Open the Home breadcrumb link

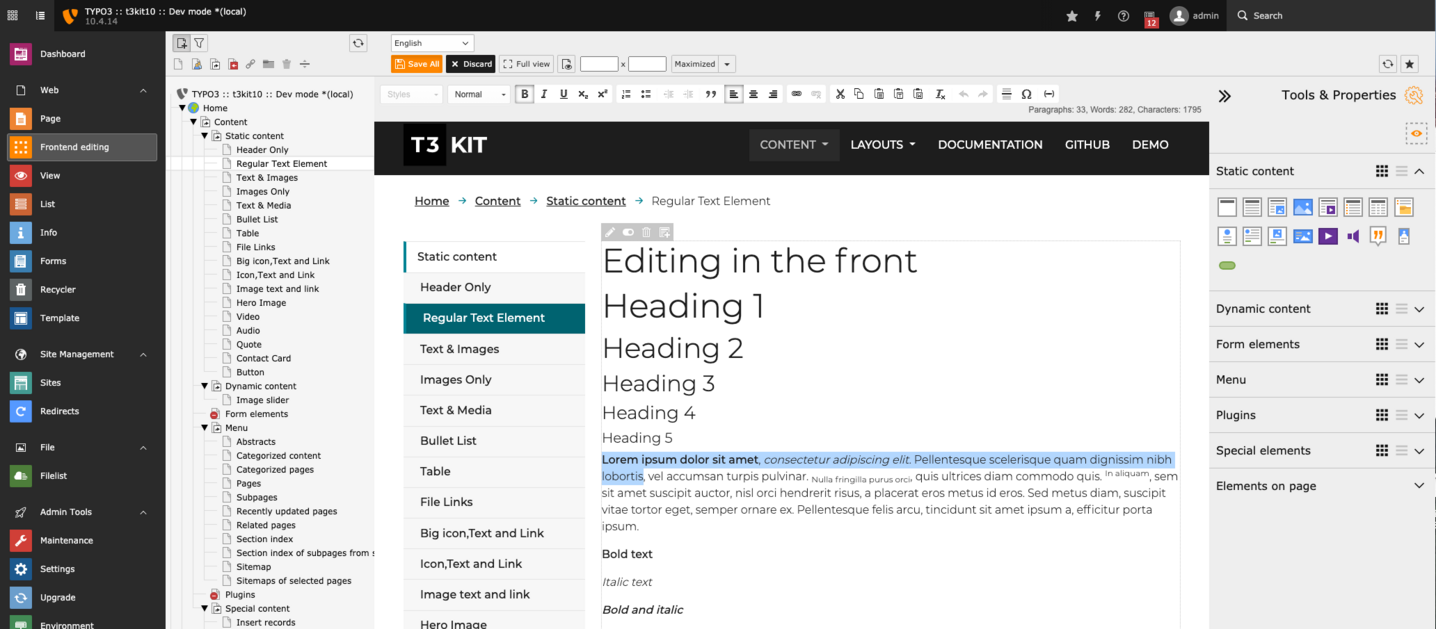(x=431, y=200)
